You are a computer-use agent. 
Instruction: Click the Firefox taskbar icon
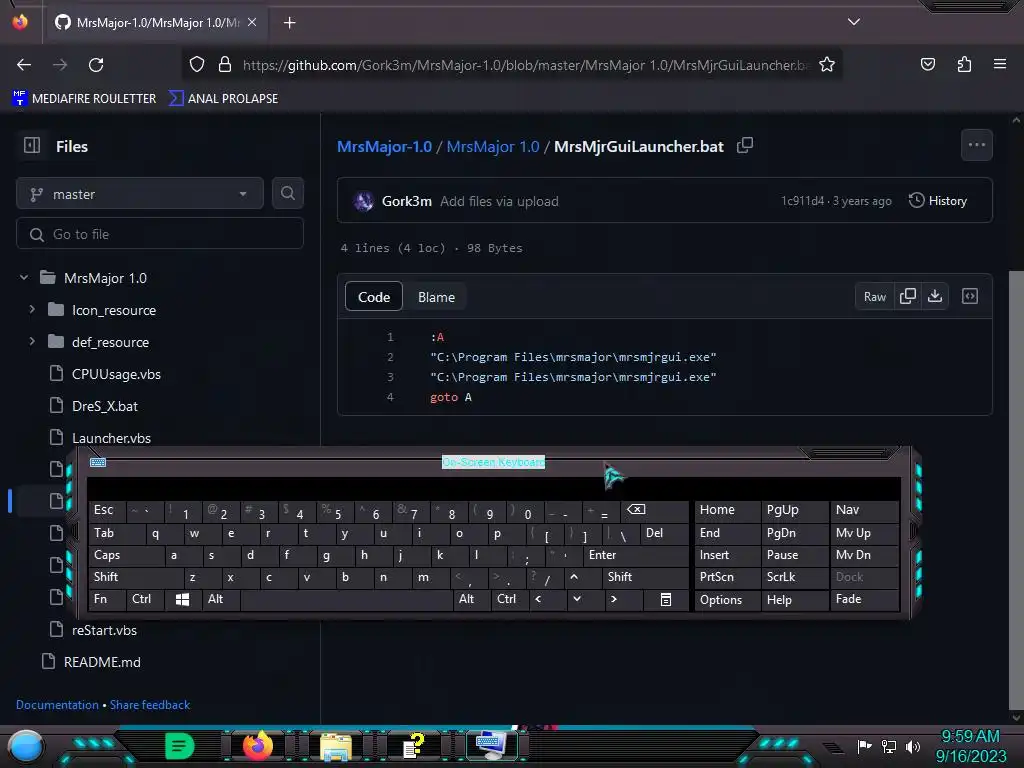(257, 745)
